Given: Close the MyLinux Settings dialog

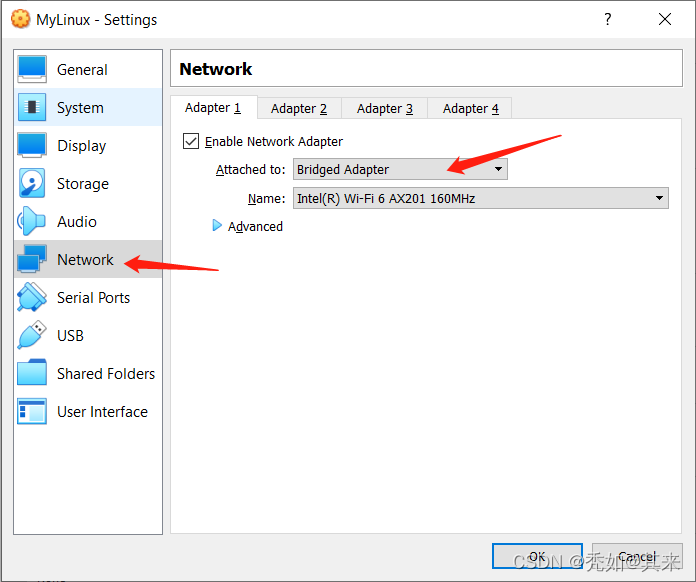Looking at the screenshot, I should (664, 19).
